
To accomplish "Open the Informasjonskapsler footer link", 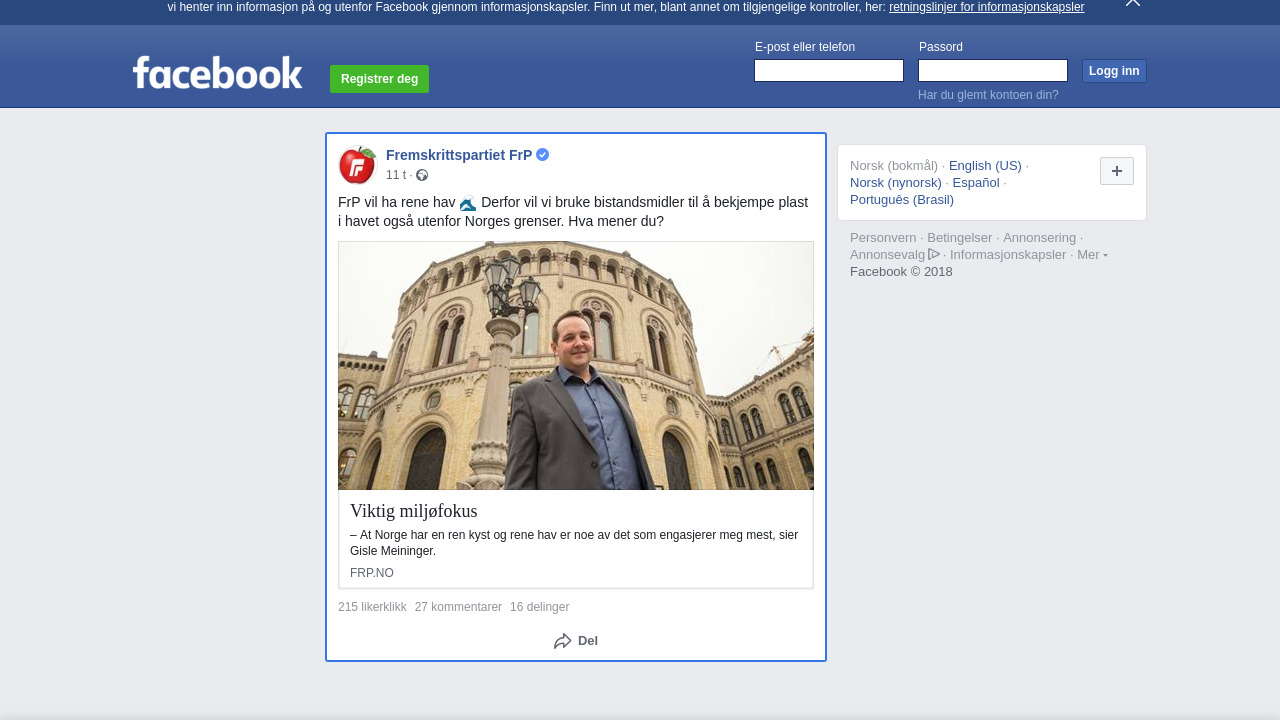I will click(x=1008, y=255).
